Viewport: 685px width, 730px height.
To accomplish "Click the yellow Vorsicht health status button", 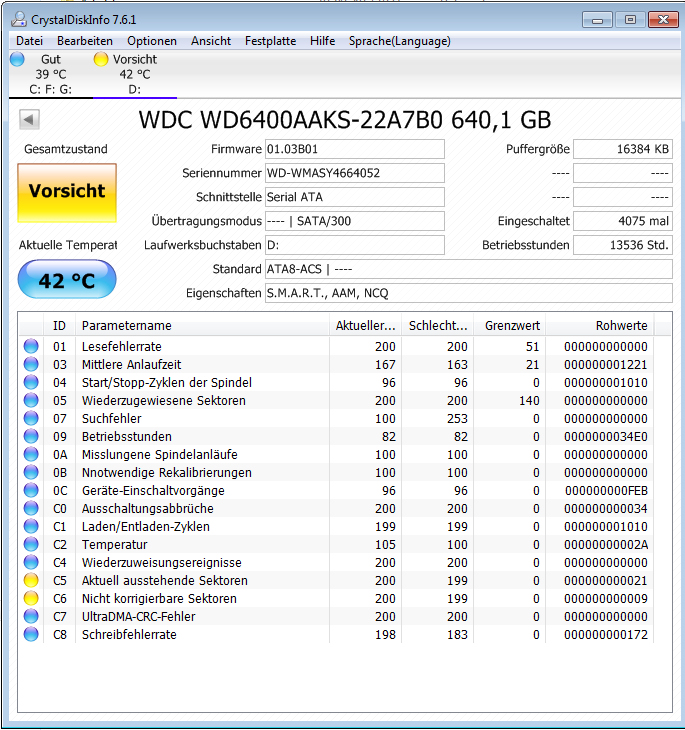I will (x=67, y=193).
